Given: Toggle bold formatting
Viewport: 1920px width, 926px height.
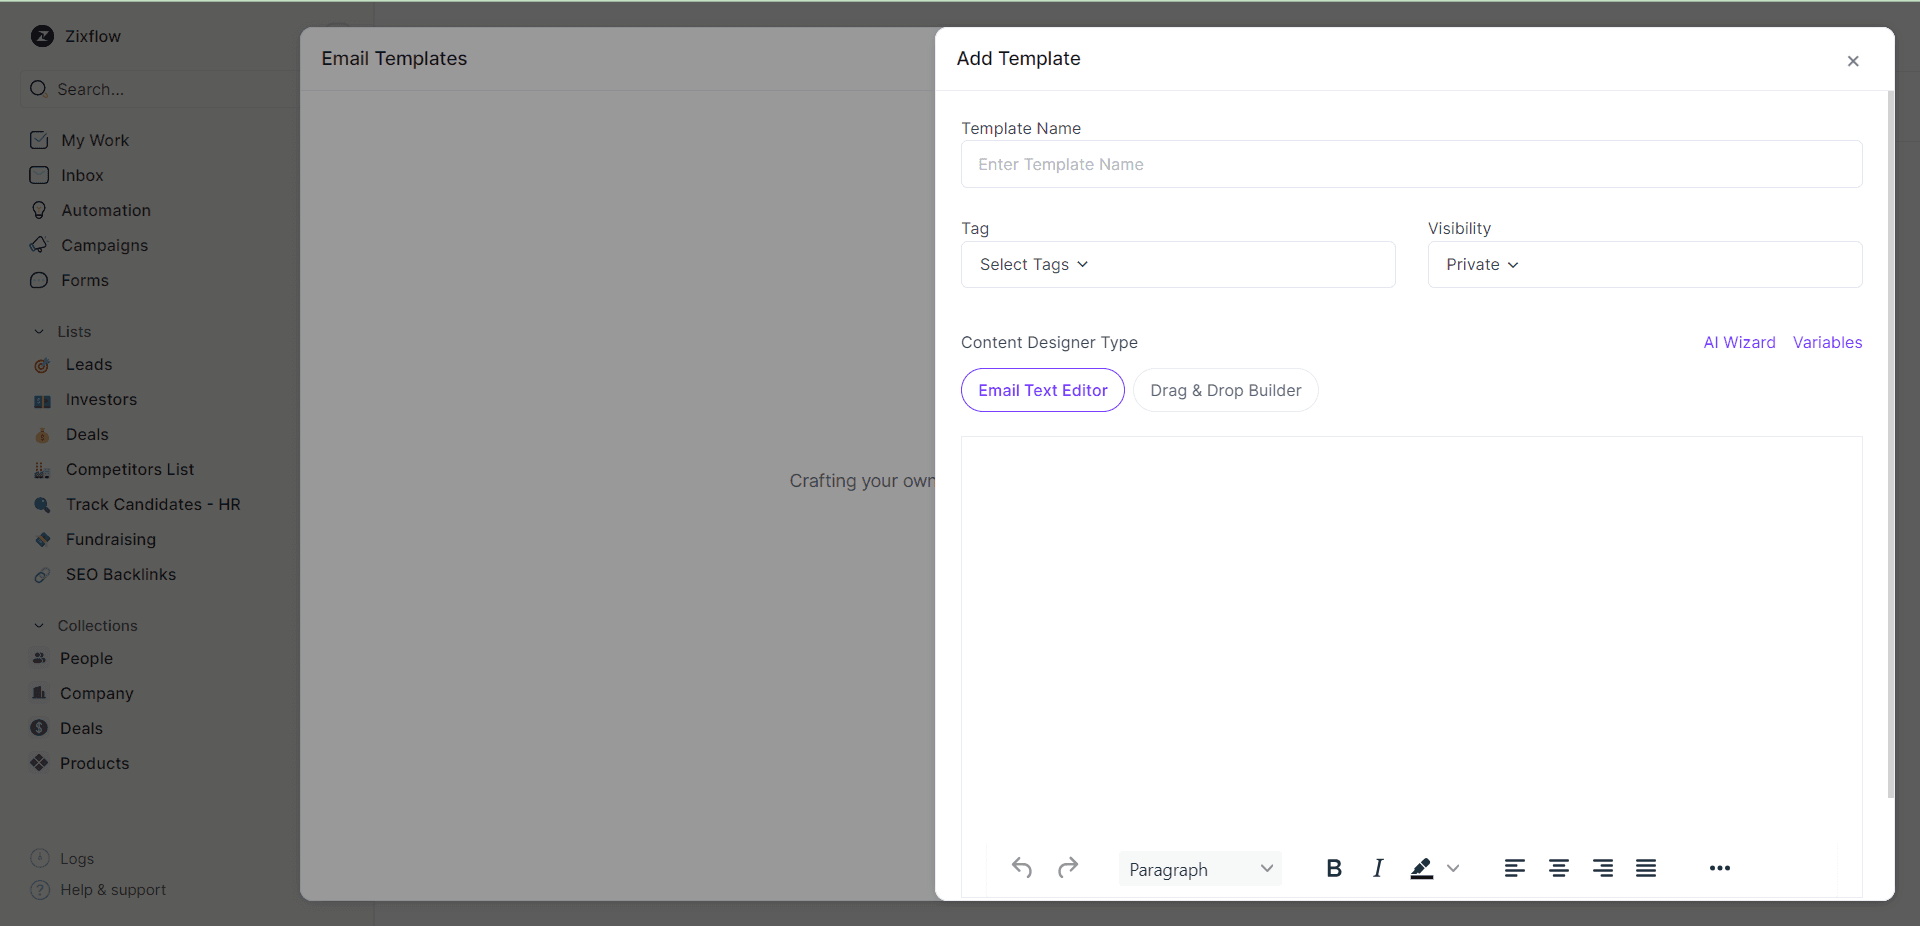Looking at the screenshot, I should point(1333,868).
